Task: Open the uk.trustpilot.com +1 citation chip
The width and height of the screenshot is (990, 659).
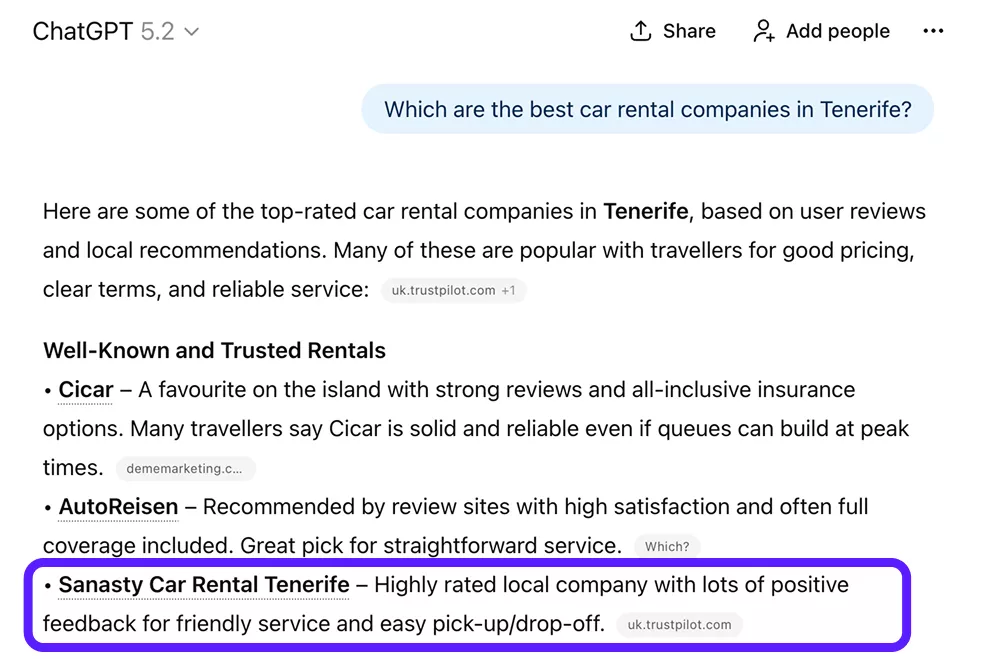Action: tap(453, 291)
